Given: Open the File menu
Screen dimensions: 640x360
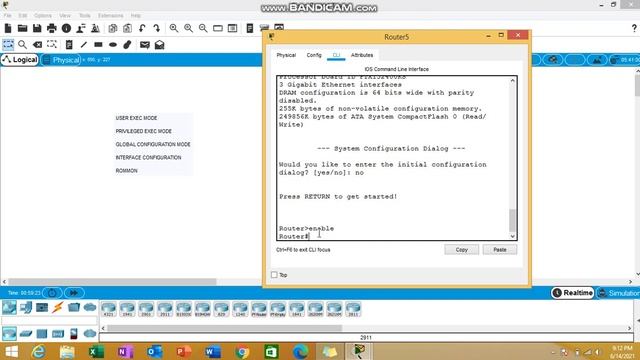Looking at the screenshot, I should coord(8,16).
